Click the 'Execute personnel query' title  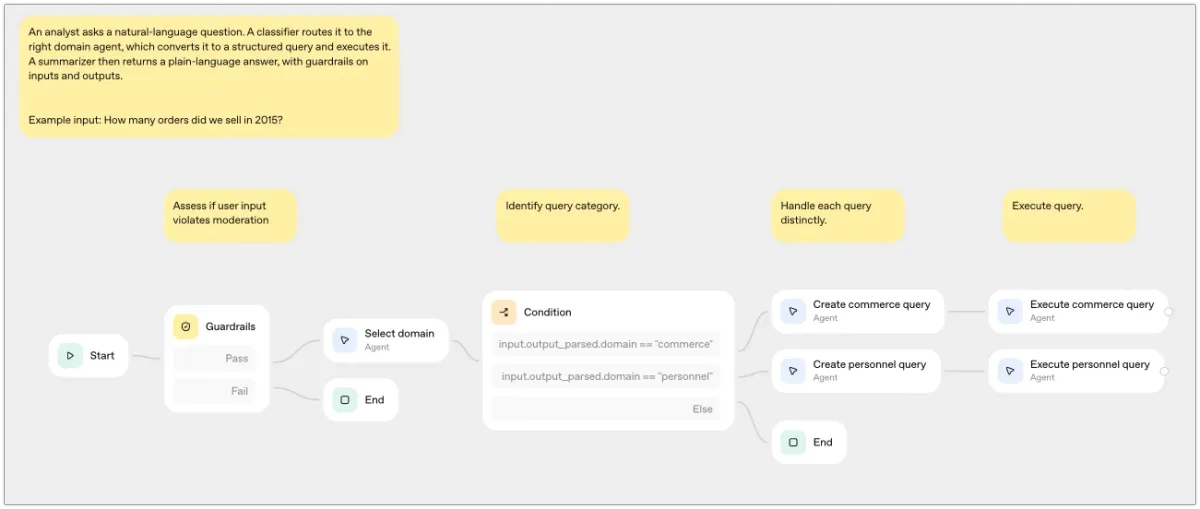(x=1090, y=365)
